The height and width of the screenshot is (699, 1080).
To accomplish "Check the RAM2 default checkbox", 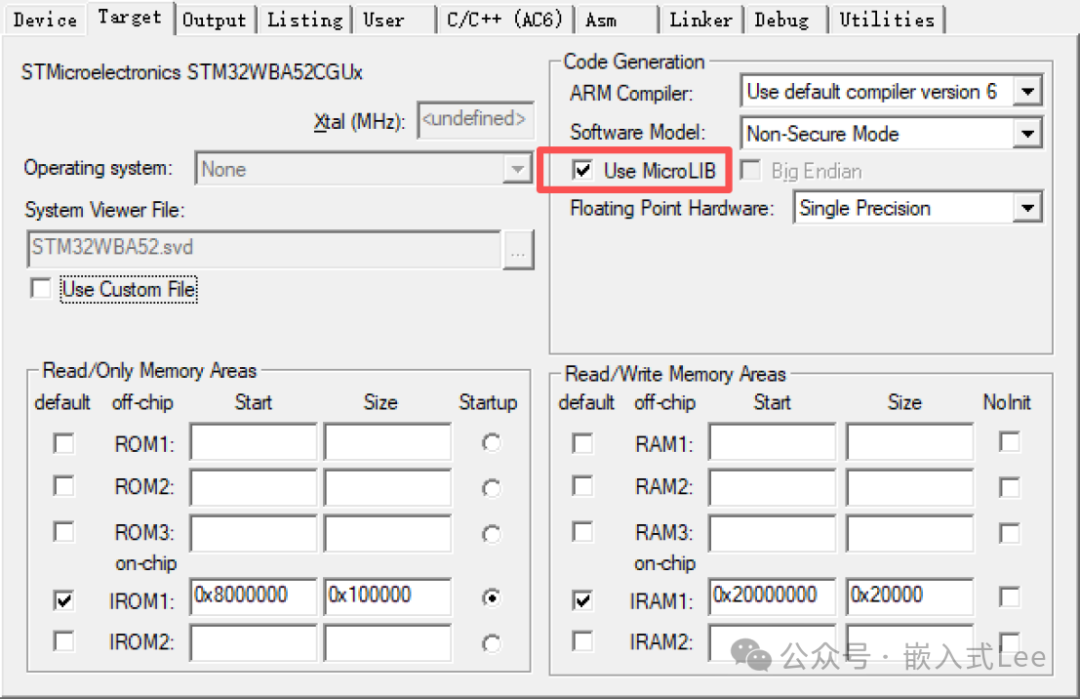I will (x=582, y=486).
